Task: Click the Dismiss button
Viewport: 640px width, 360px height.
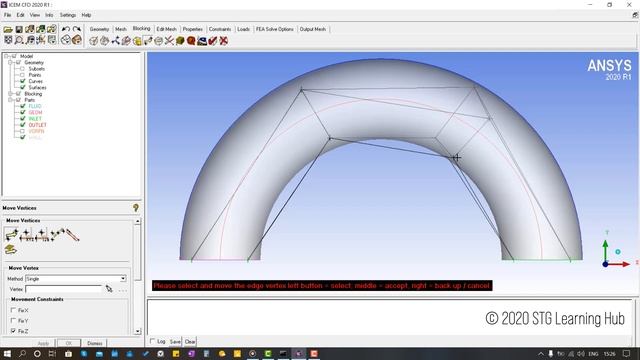Action: pyautogui.click(x=95, y=343)
